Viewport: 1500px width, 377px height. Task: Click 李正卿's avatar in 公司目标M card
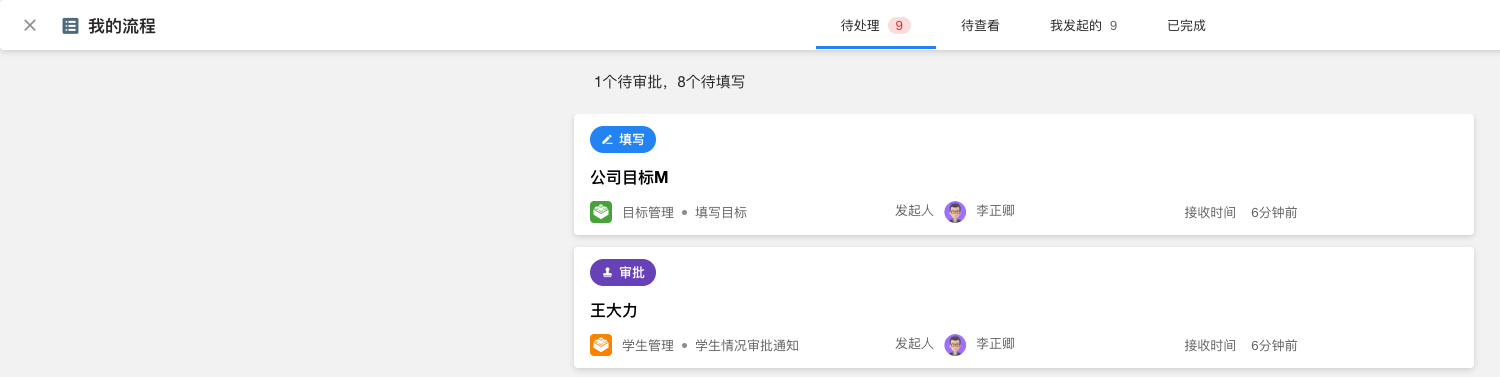point(955,212)
